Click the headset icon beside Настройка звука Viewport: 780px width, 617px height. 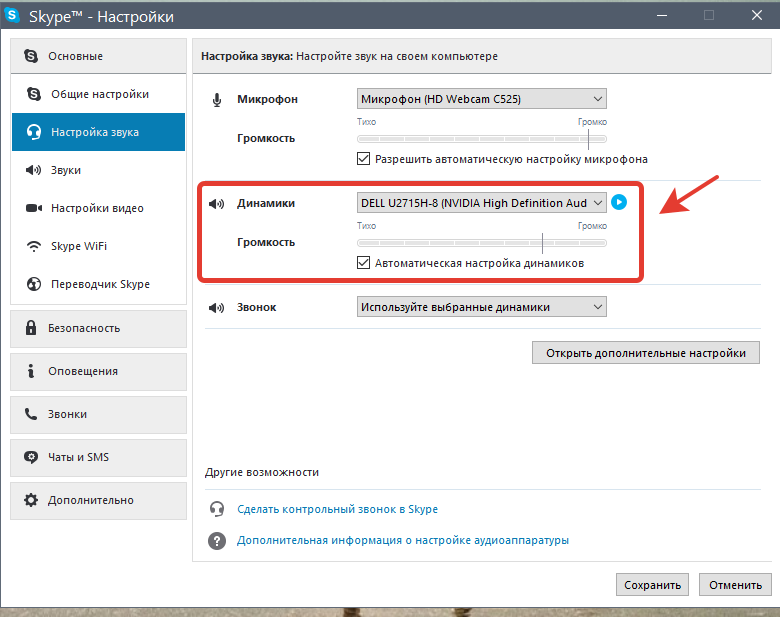[34, 132]
